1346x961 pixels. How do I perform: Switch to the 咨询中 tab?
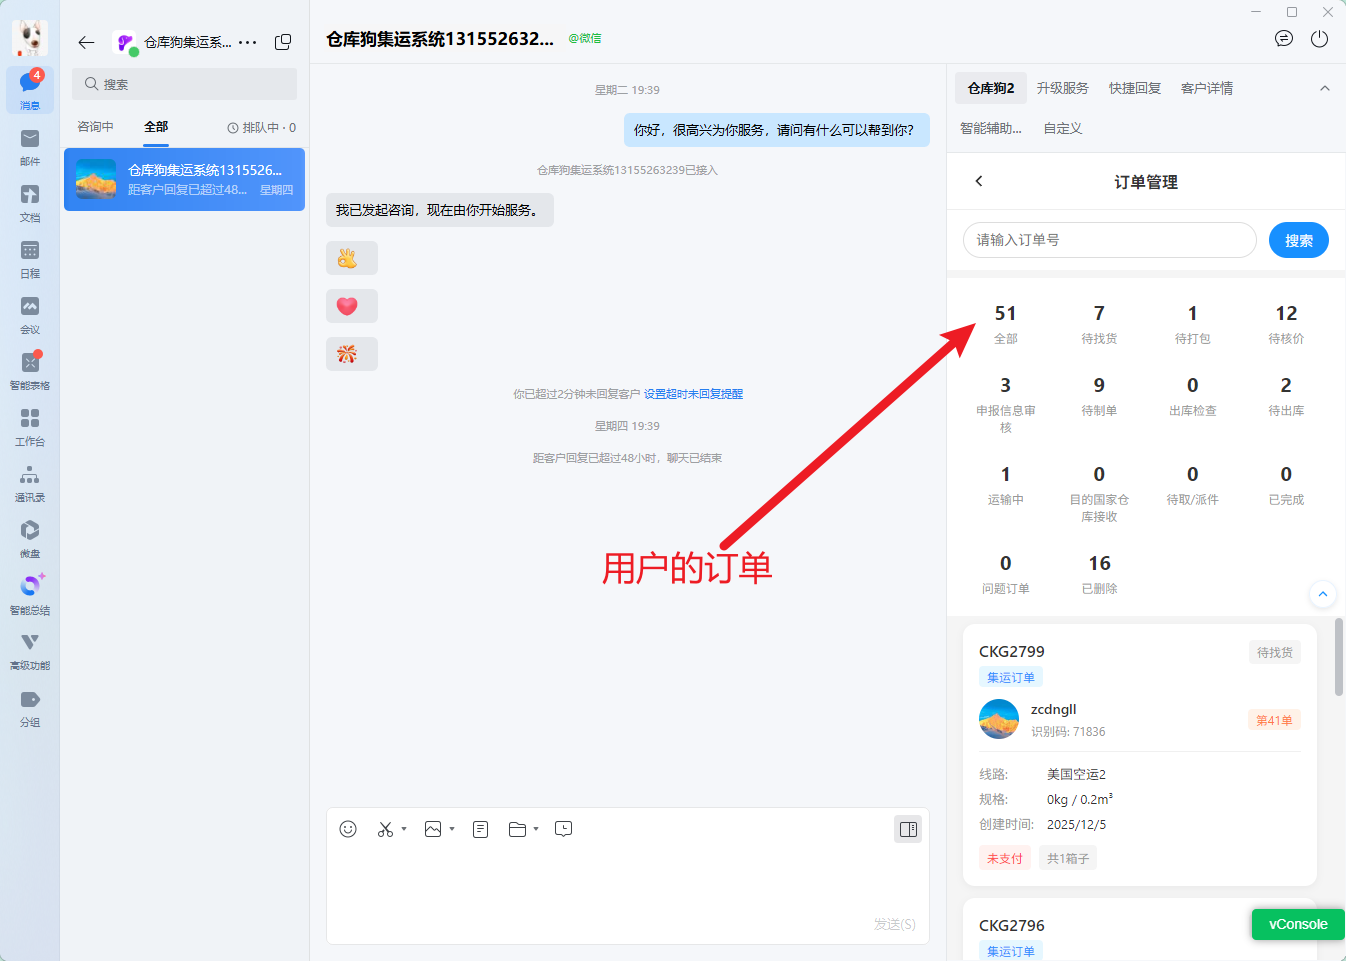click(95, 127)
